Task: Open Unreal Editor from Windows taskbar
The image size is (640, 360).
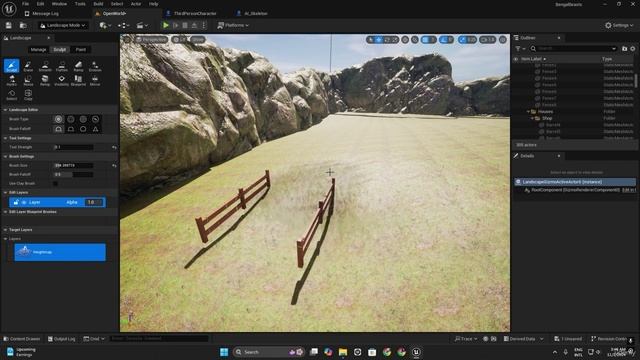Action: tap(416, 352)
